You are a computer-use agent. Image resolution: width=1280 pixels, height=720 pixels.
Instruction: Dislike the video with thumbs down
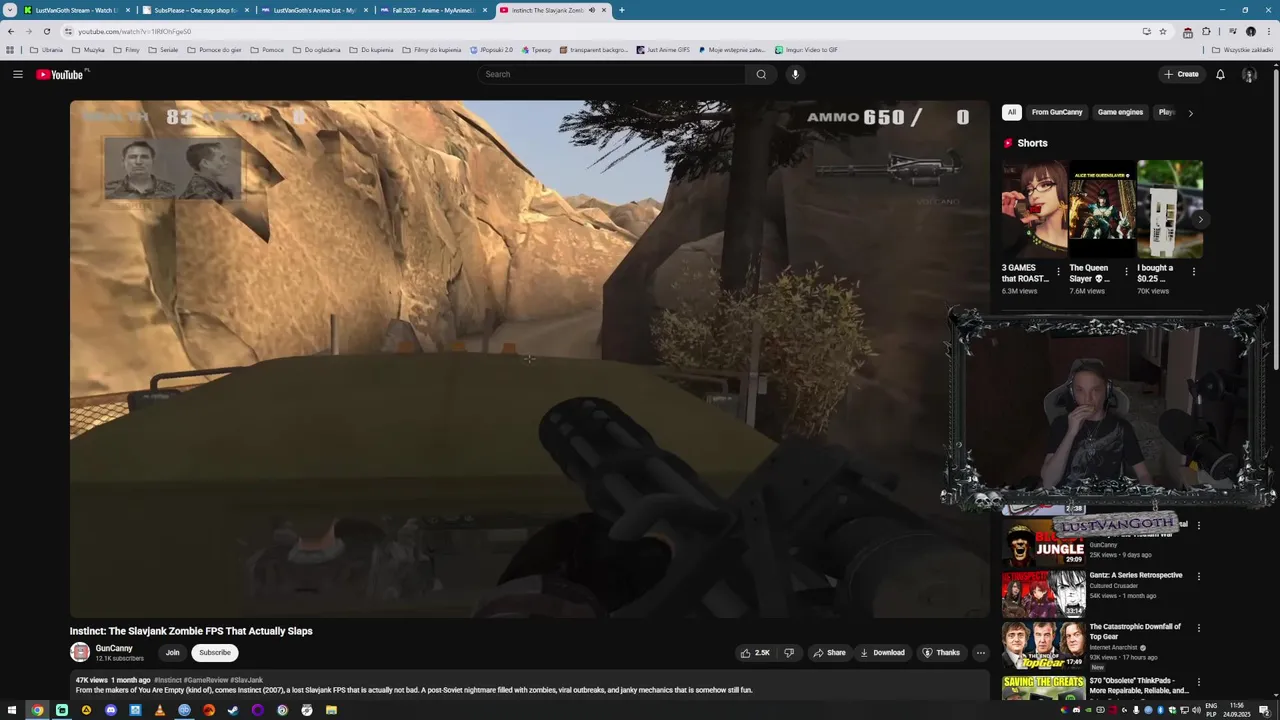click(789, 653)
